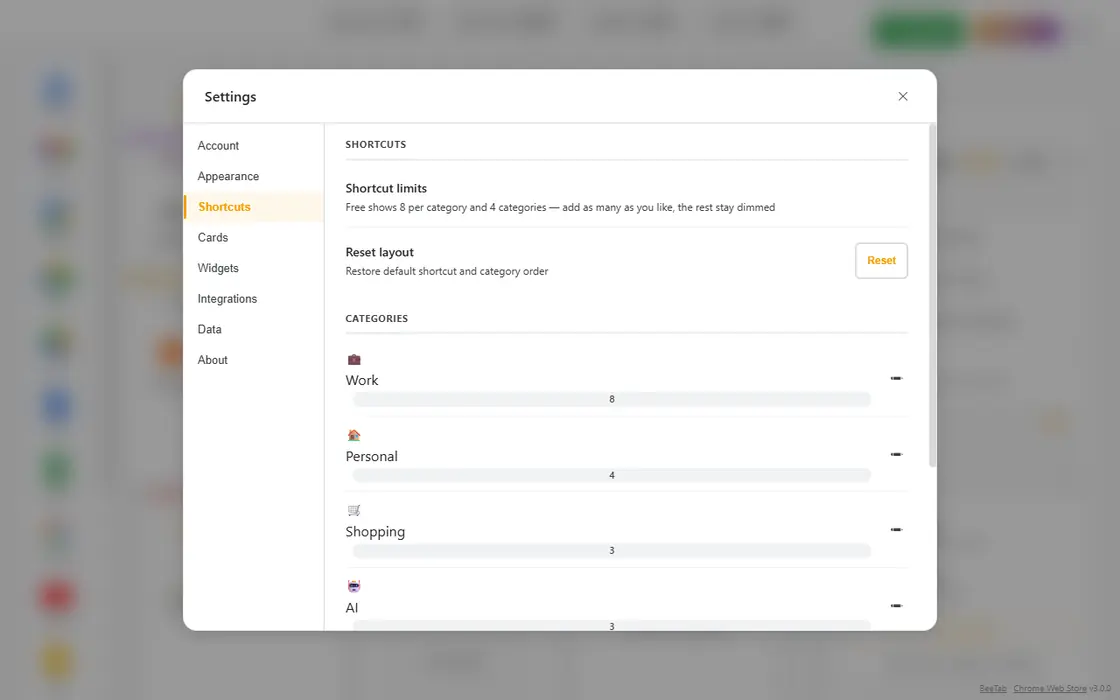This screenshot has width=1120, height=700.
Task: Click the Shopping count bar showing 3
Action: 611,551
